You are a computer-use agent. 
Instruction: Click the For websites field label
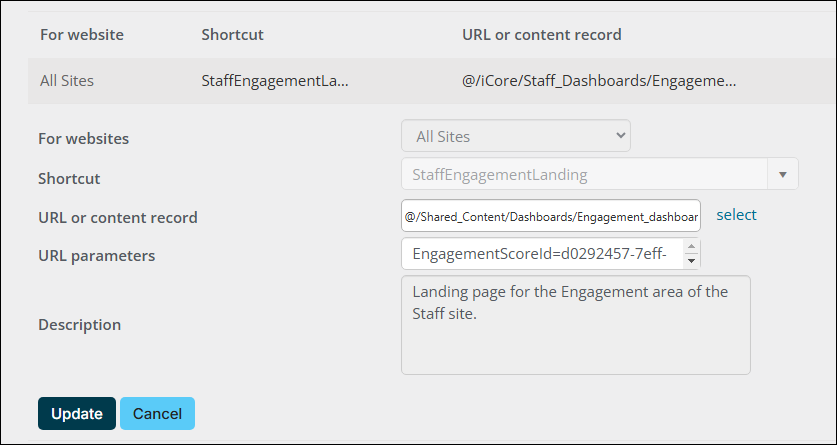coord(83,139)
